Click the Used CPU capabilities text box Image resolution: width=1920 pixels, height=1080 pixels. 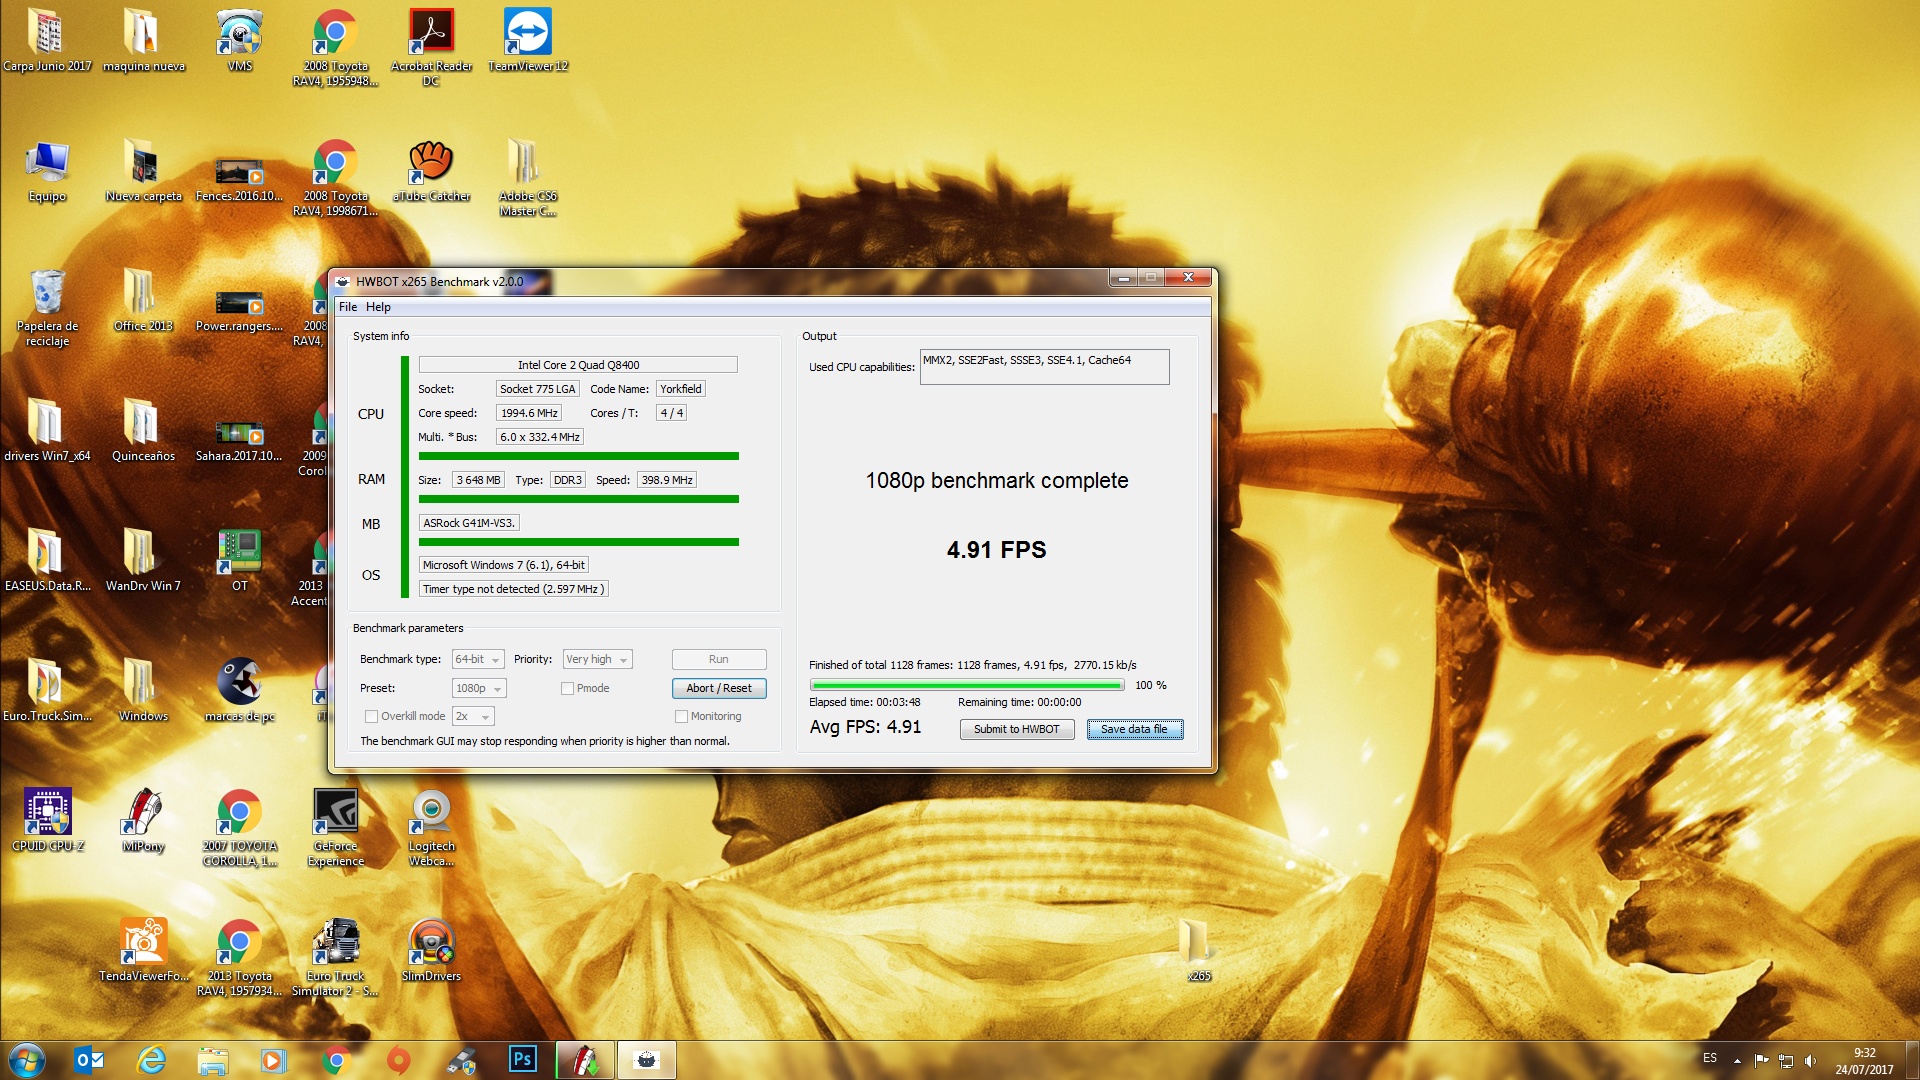1044,366
